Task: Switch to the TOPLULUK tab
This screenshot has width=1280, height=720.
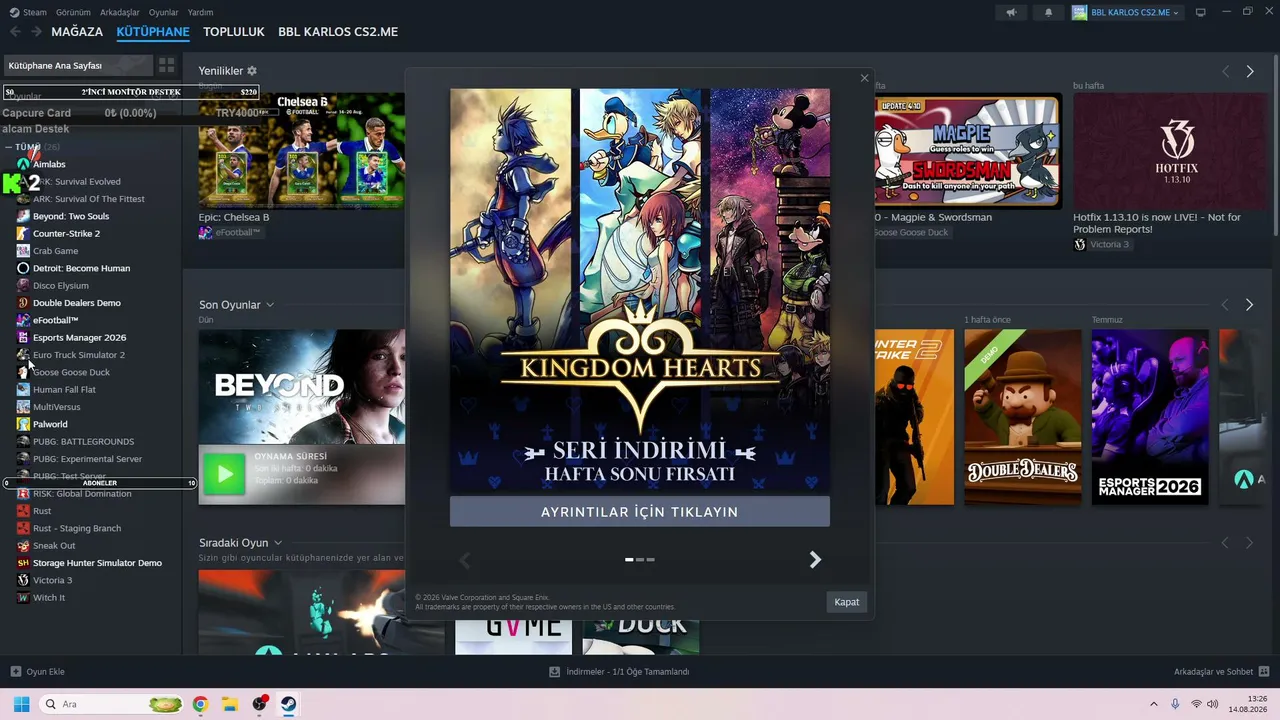Action: 234,32
